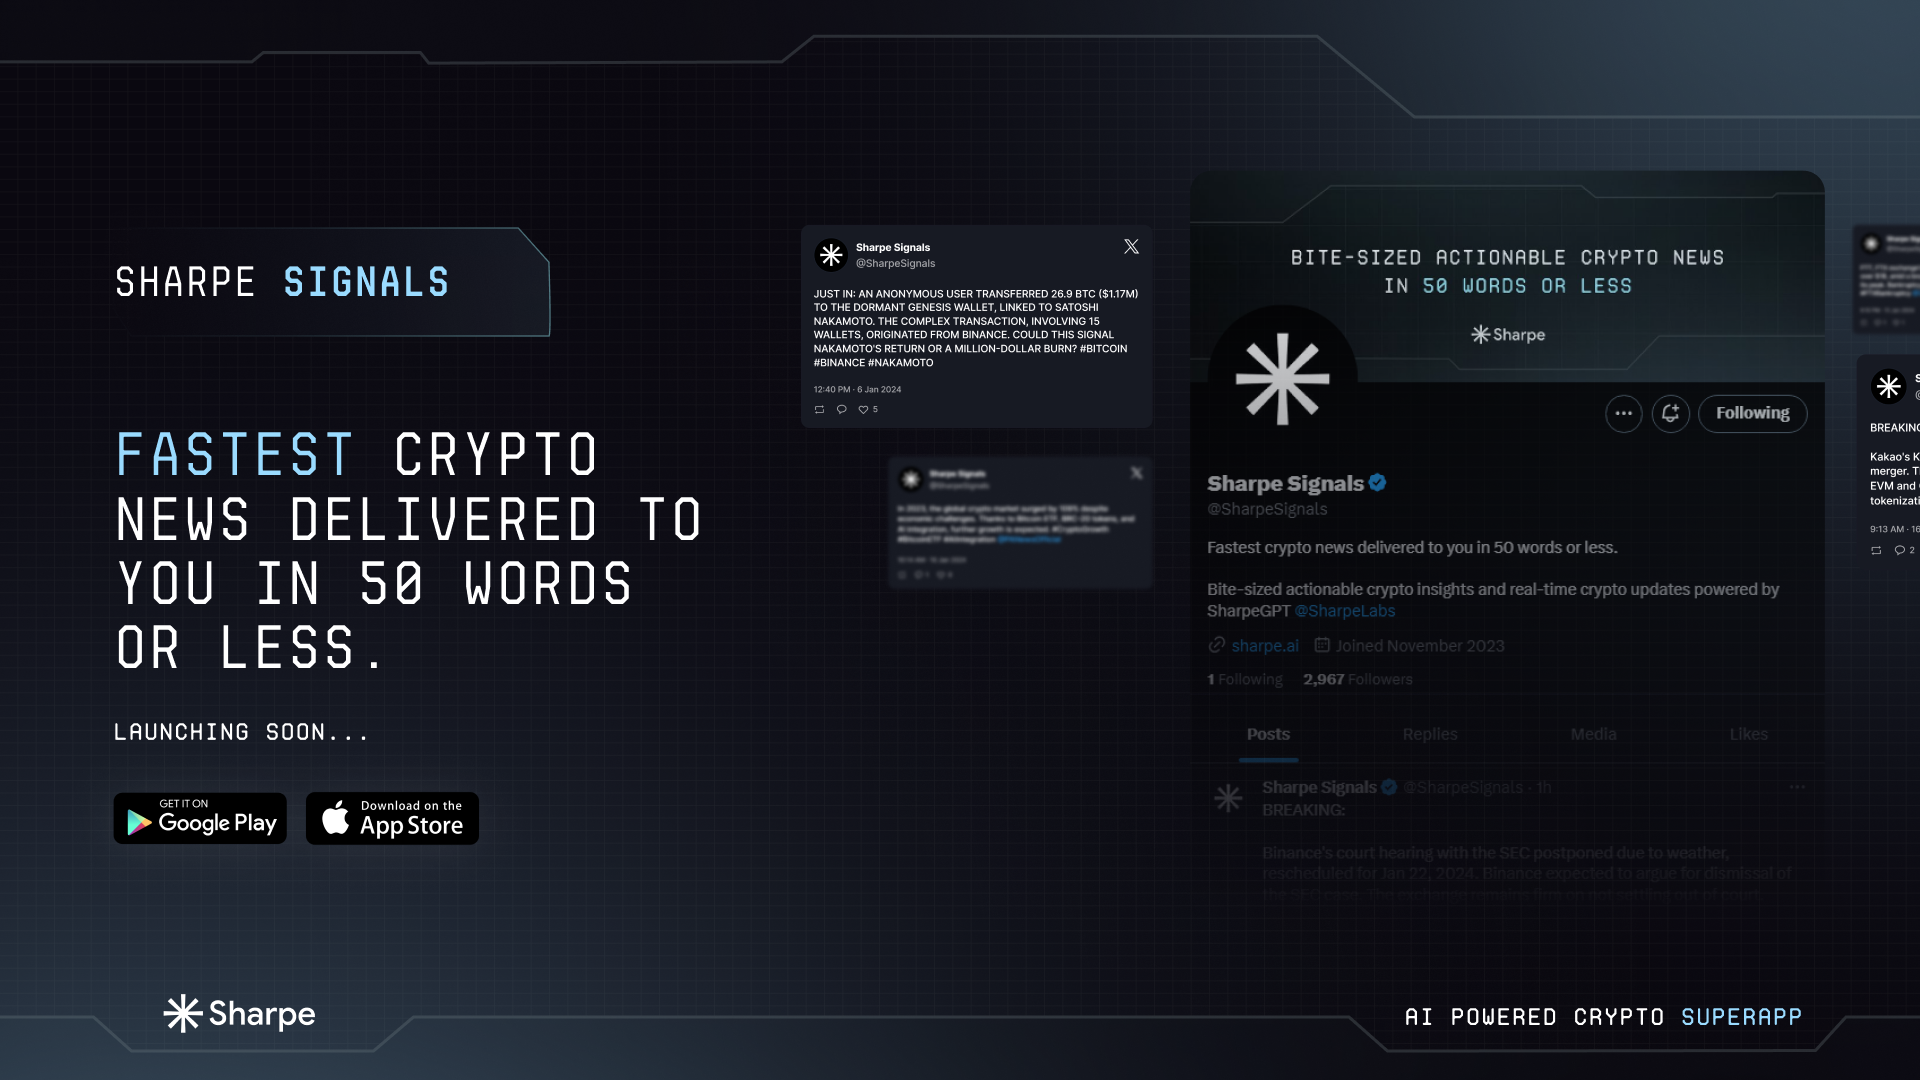Click the 2,967 Followers count
This screenshot has width=1920, height=1080.
(x=1357, y=680)
